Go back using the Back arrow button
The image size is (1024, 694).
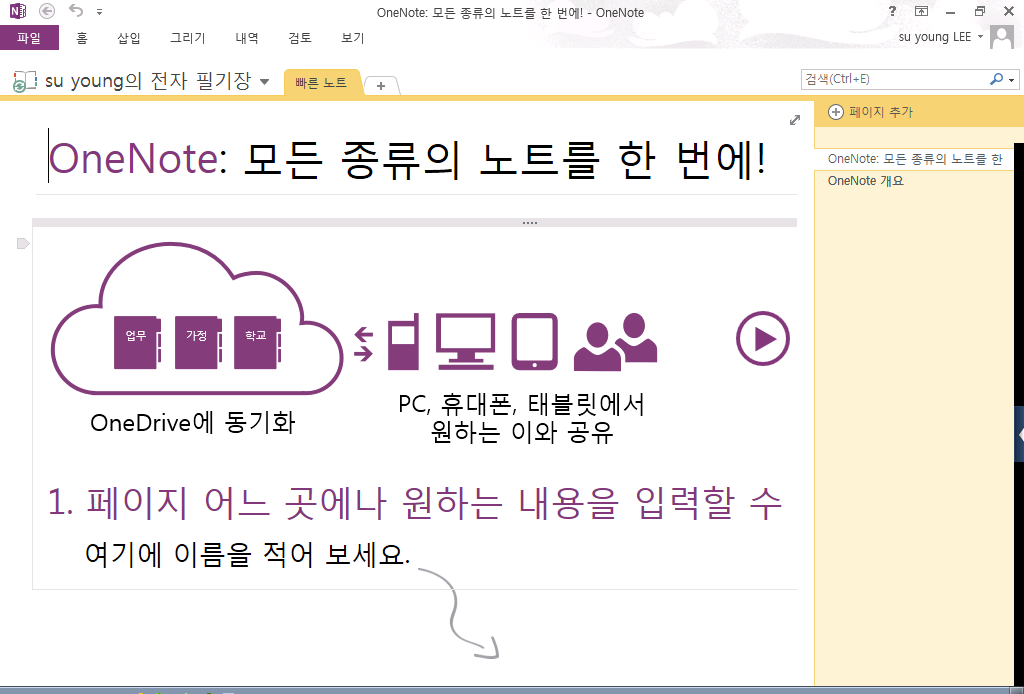[47, 11]
